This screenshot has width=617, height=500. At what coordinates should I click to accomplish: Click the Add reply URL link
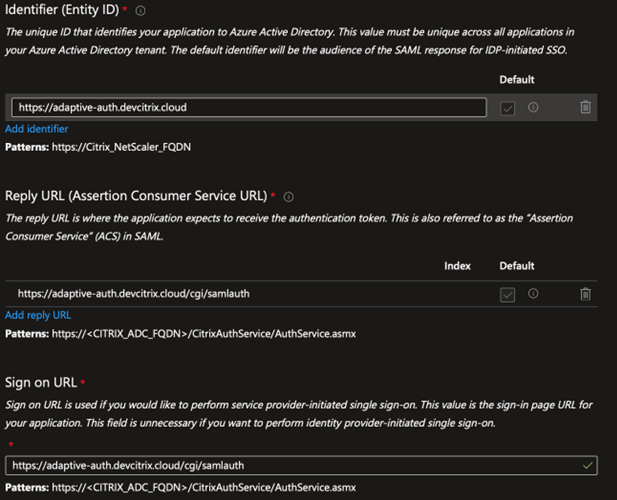37,315
